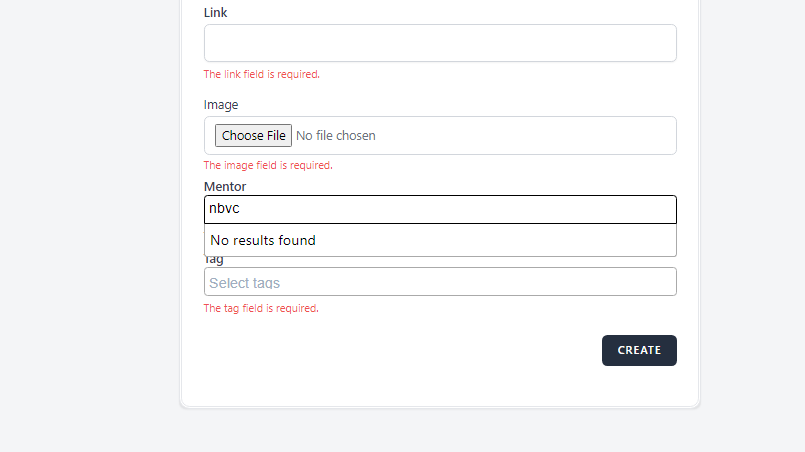Click white card area left of CREATE

click(400, 350)
